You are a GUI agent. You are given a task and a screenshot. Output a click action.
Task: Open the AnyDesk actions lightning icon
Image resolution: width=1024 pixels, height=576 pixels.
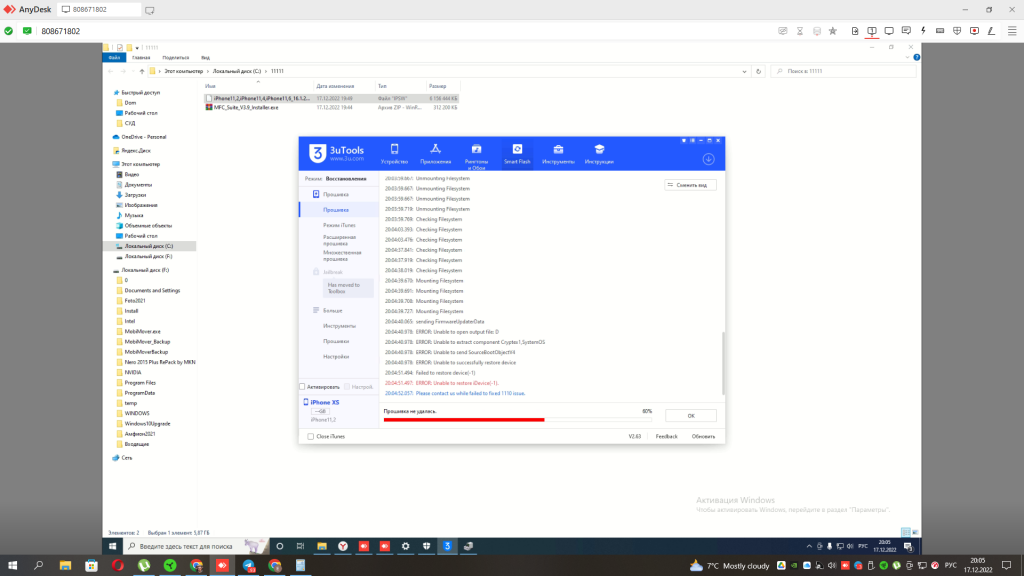923,31
